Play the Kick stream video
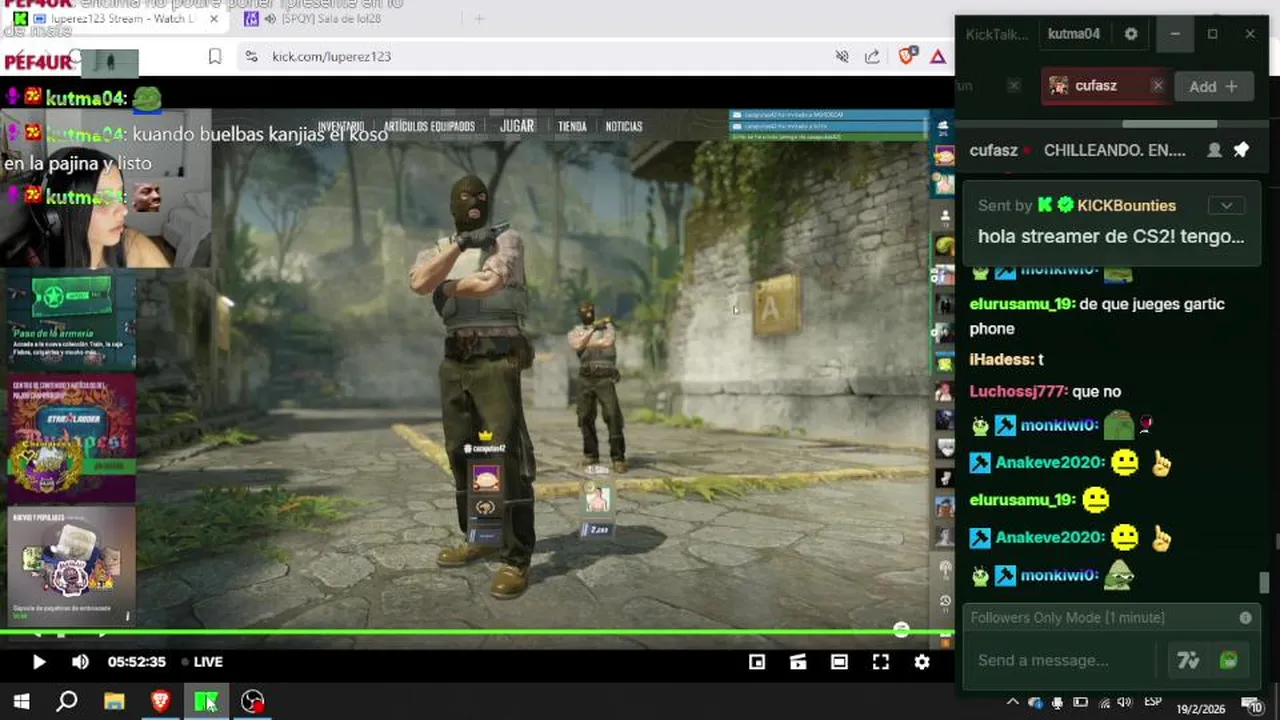The image size is (1280, 720). 38,662
